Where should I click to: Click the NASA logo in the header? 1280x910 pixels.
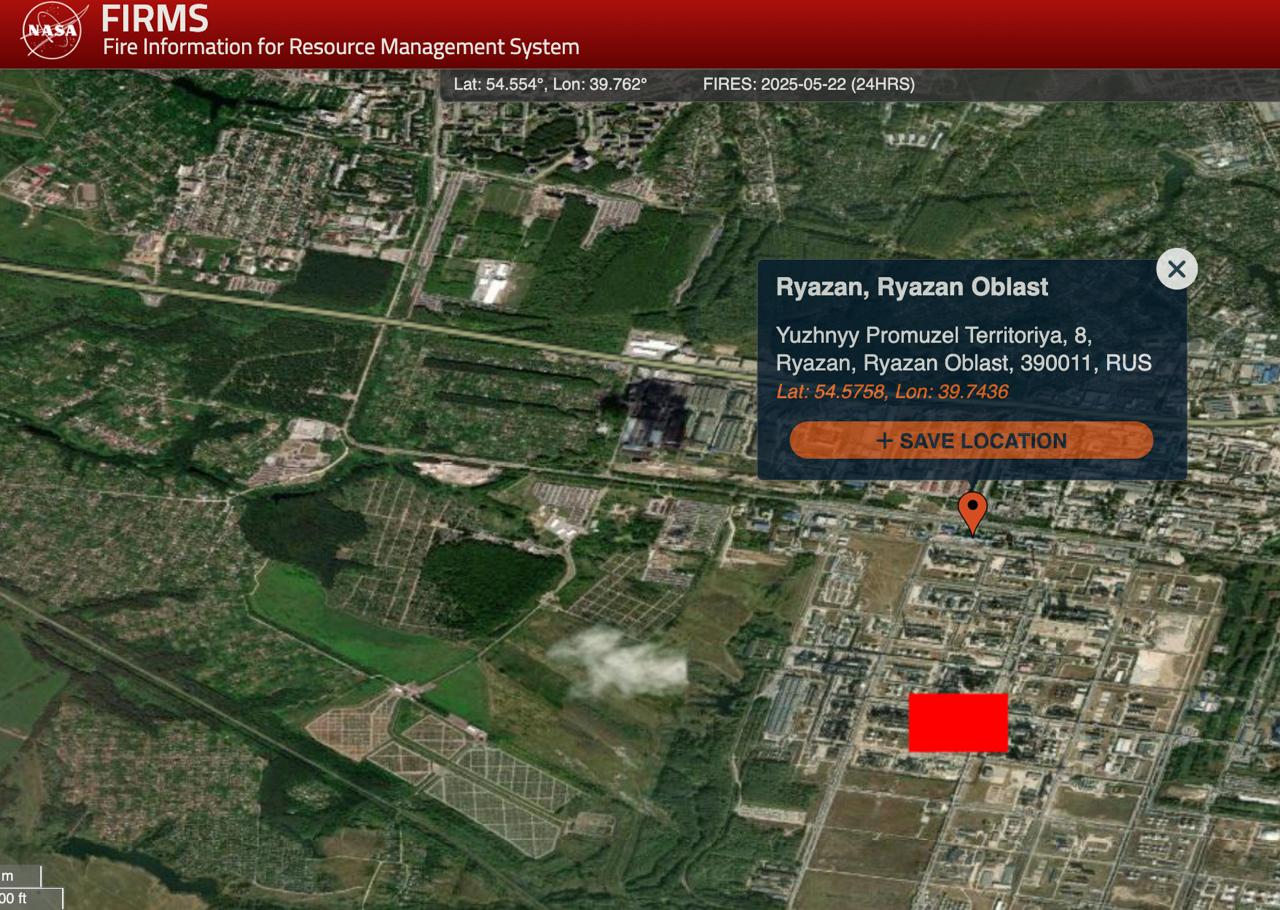[x=54, y=31]
